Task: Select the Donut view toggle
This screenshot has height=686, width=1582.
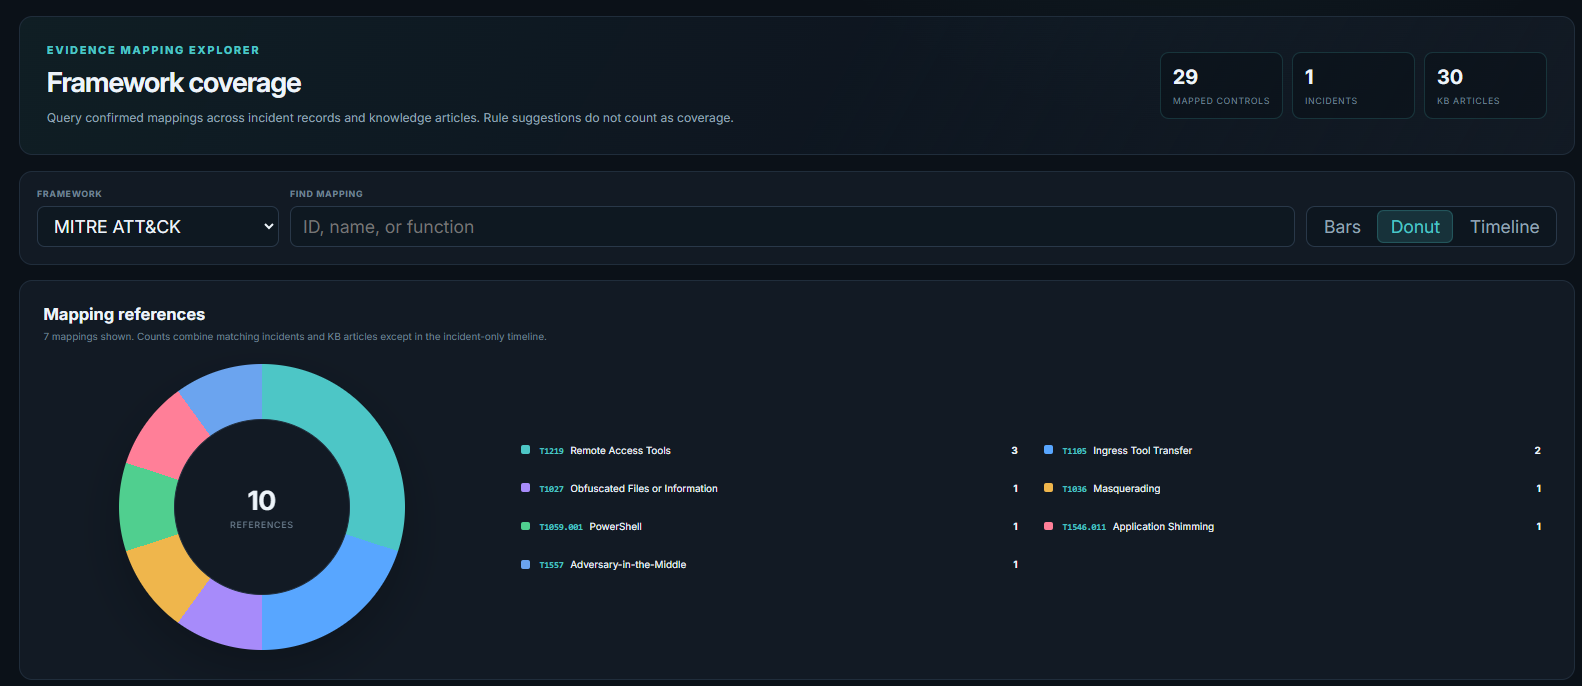Action: (1415, 227)
